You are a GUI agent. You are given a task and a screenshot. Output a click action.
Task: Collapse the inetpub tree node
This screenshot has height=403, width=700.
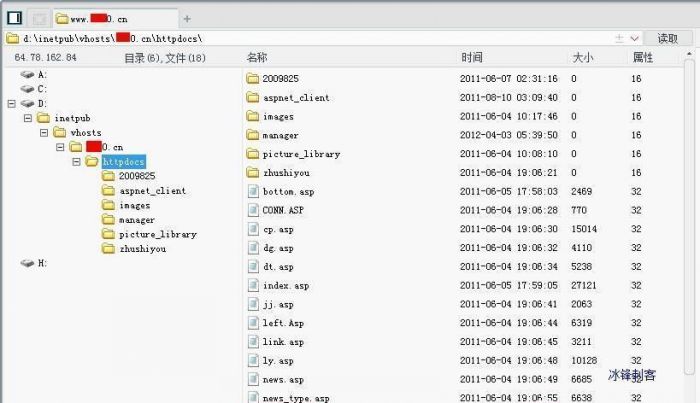click(28, 118)
